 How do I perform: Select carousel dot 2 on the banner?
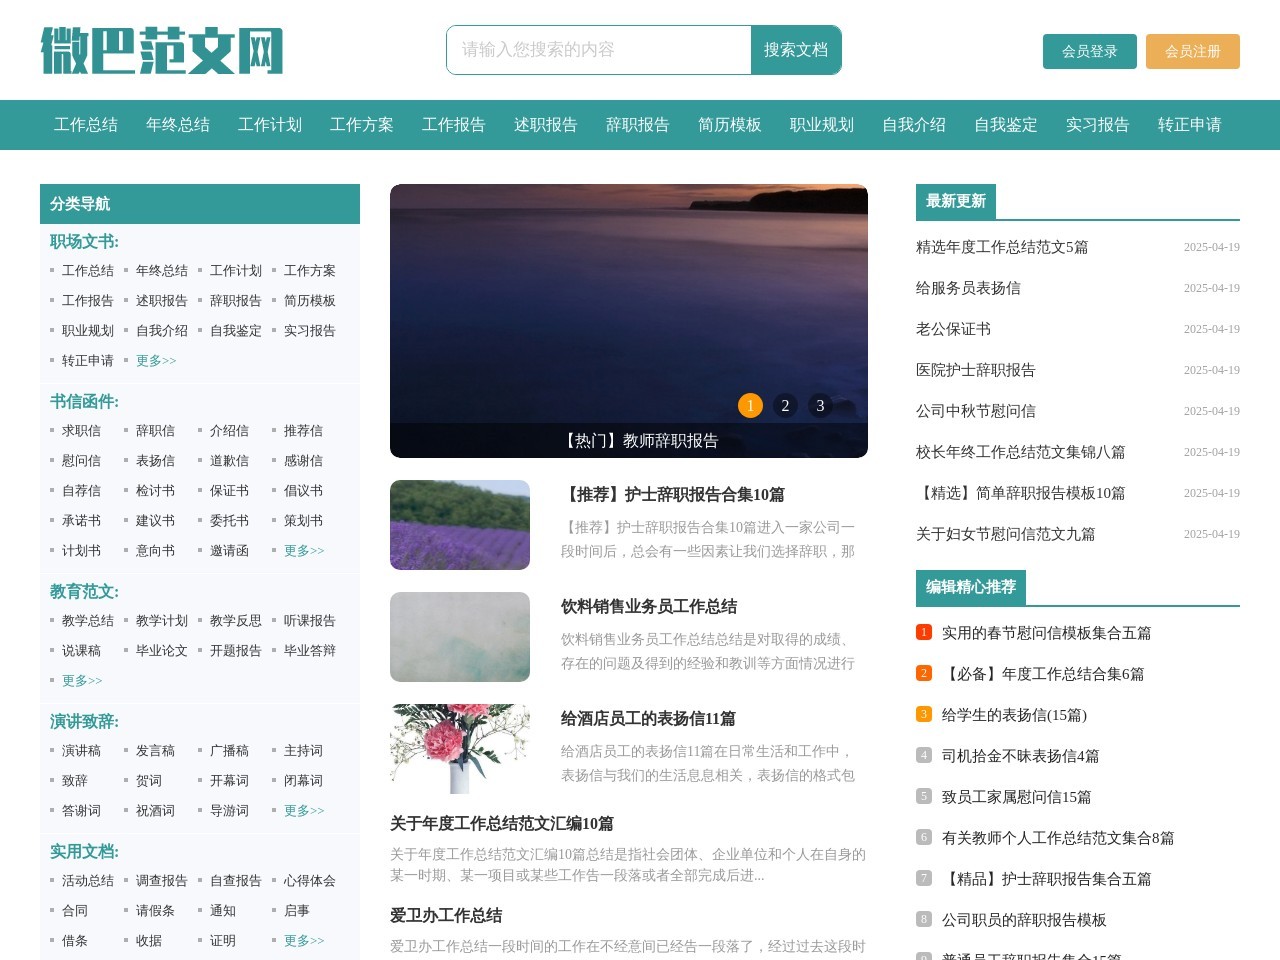point(785,405)
